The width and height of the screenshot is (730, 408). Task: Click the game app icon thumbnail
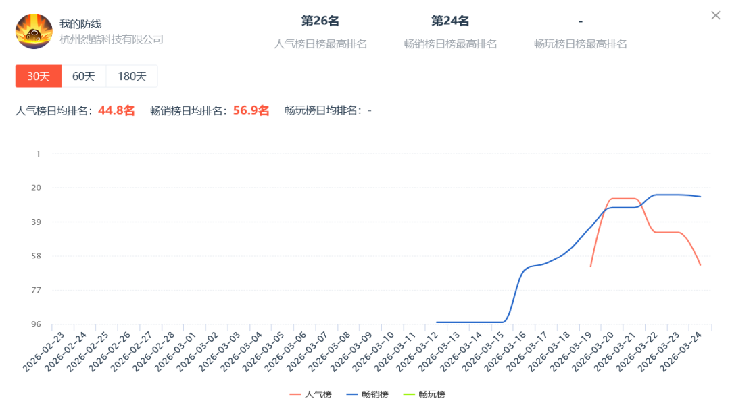pos(33,31)
